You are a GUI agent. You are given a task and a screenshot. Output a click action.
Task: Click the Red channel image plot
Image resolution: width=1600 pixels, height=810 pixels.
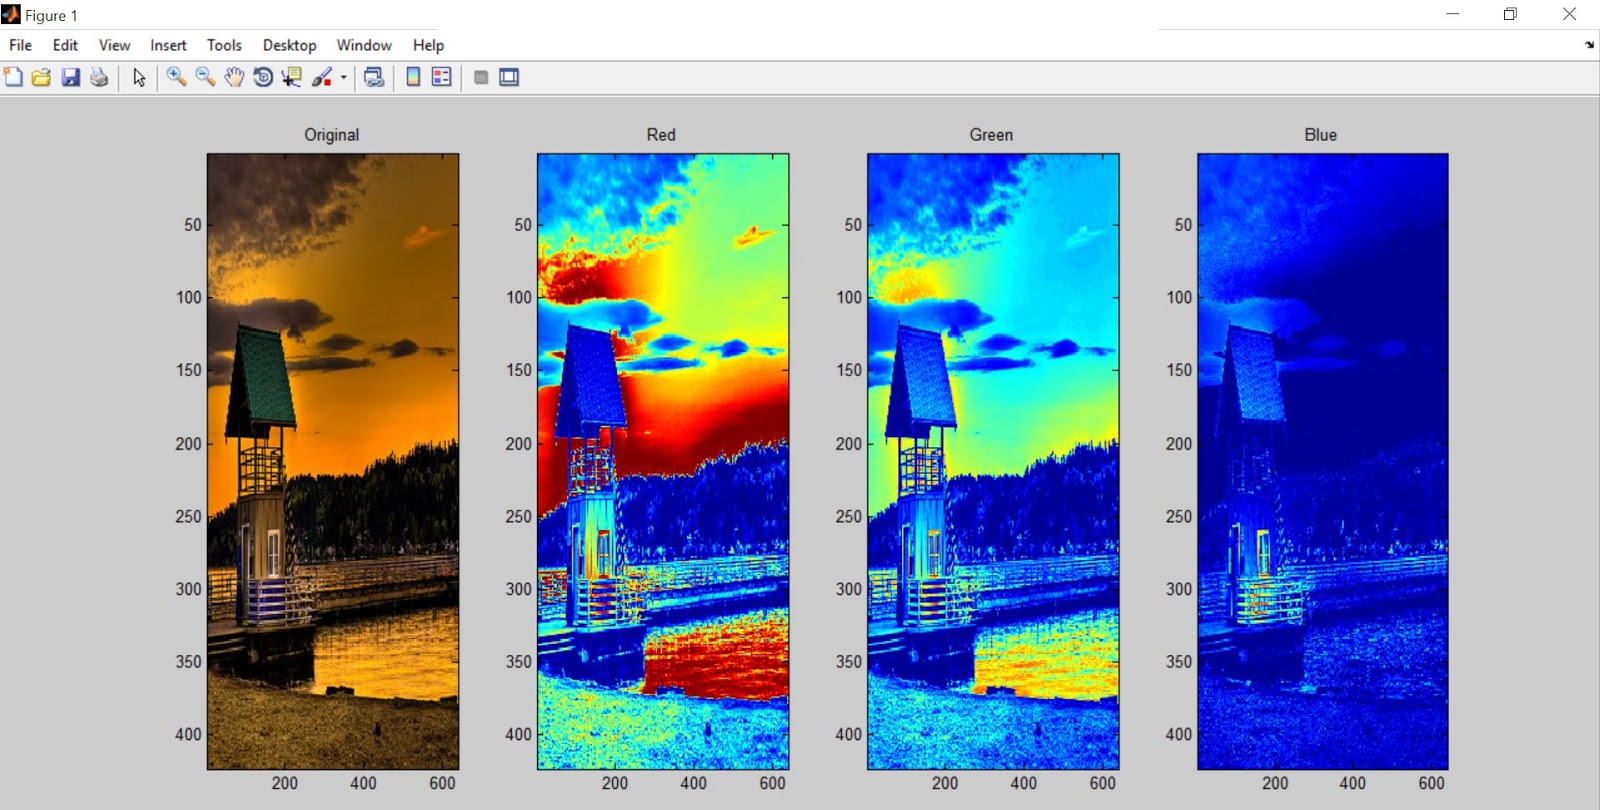click(663, 461)
